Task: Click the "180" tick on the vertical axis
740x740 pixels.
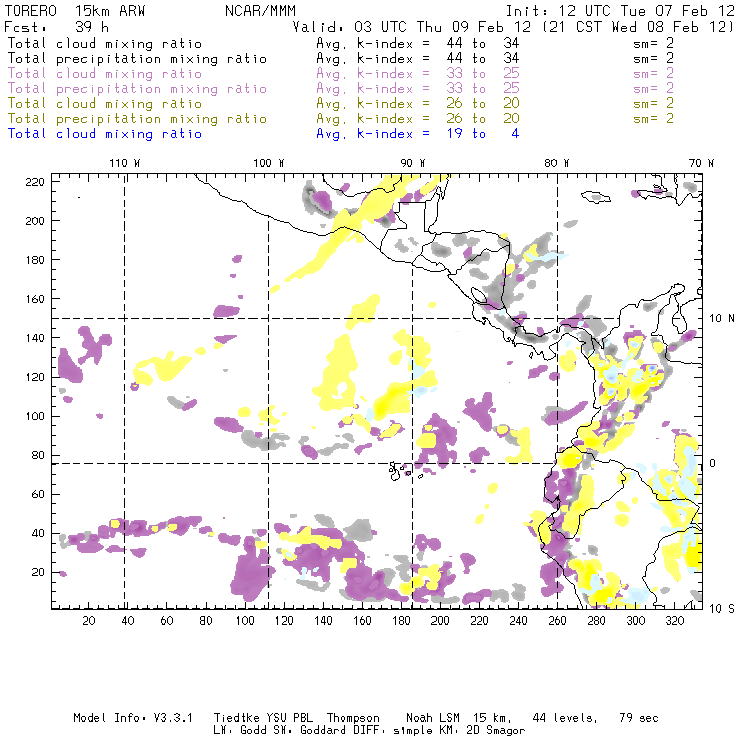Action: click(x=35, y=260)
